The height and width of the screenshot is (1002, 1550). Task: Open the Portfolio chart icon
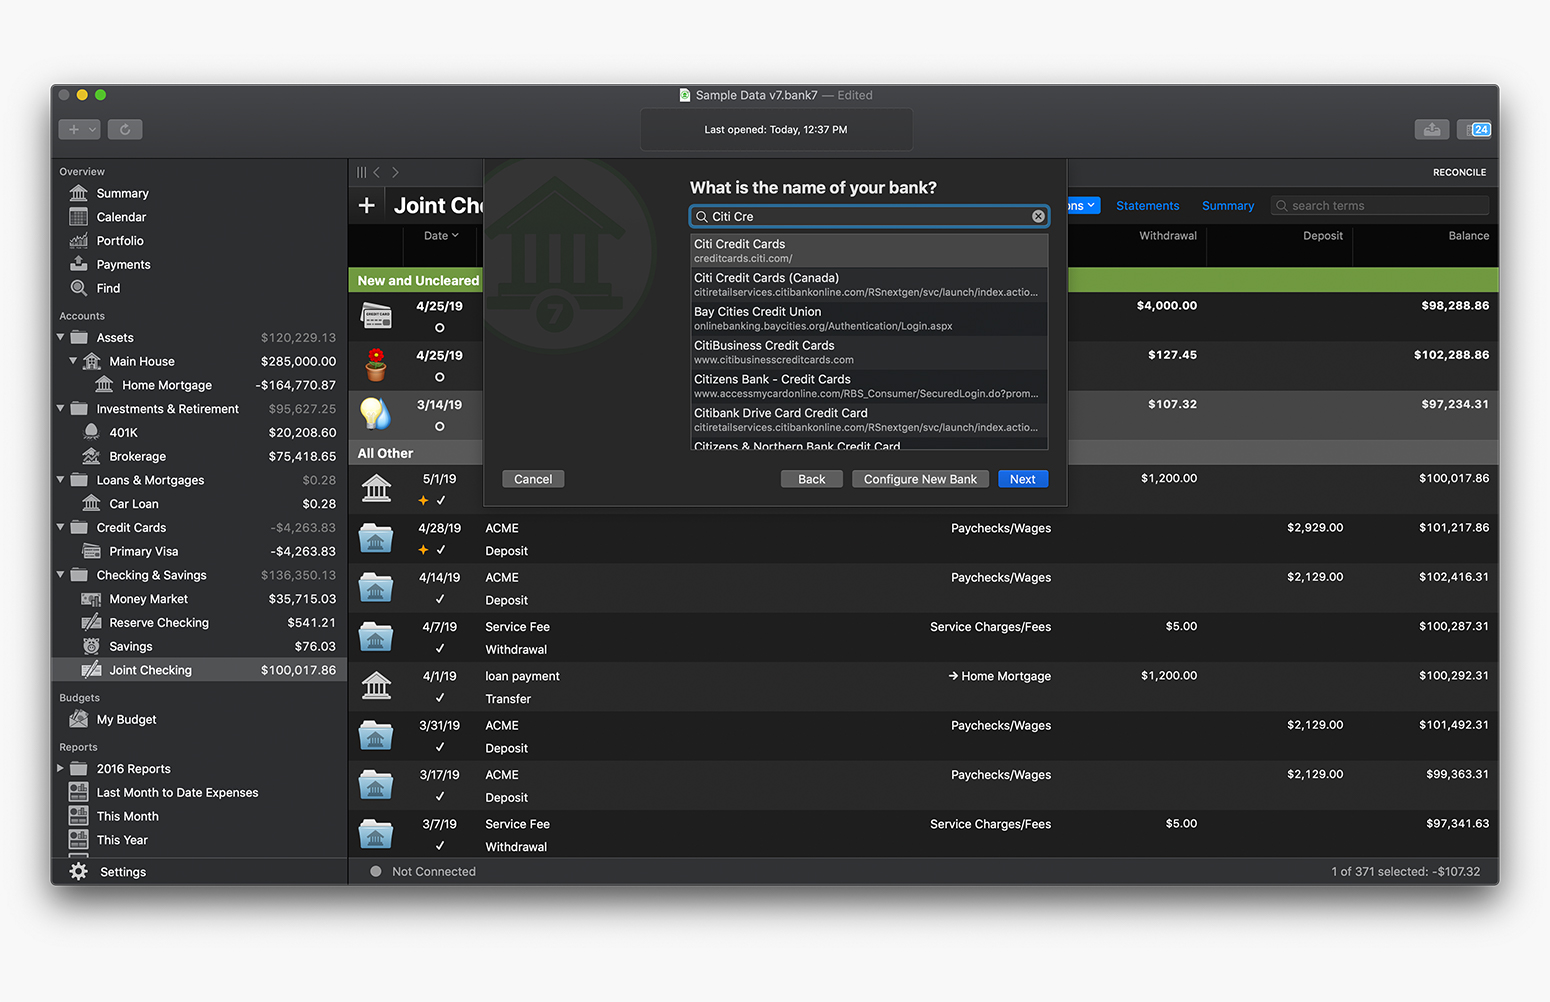click(x=79, y=241)
